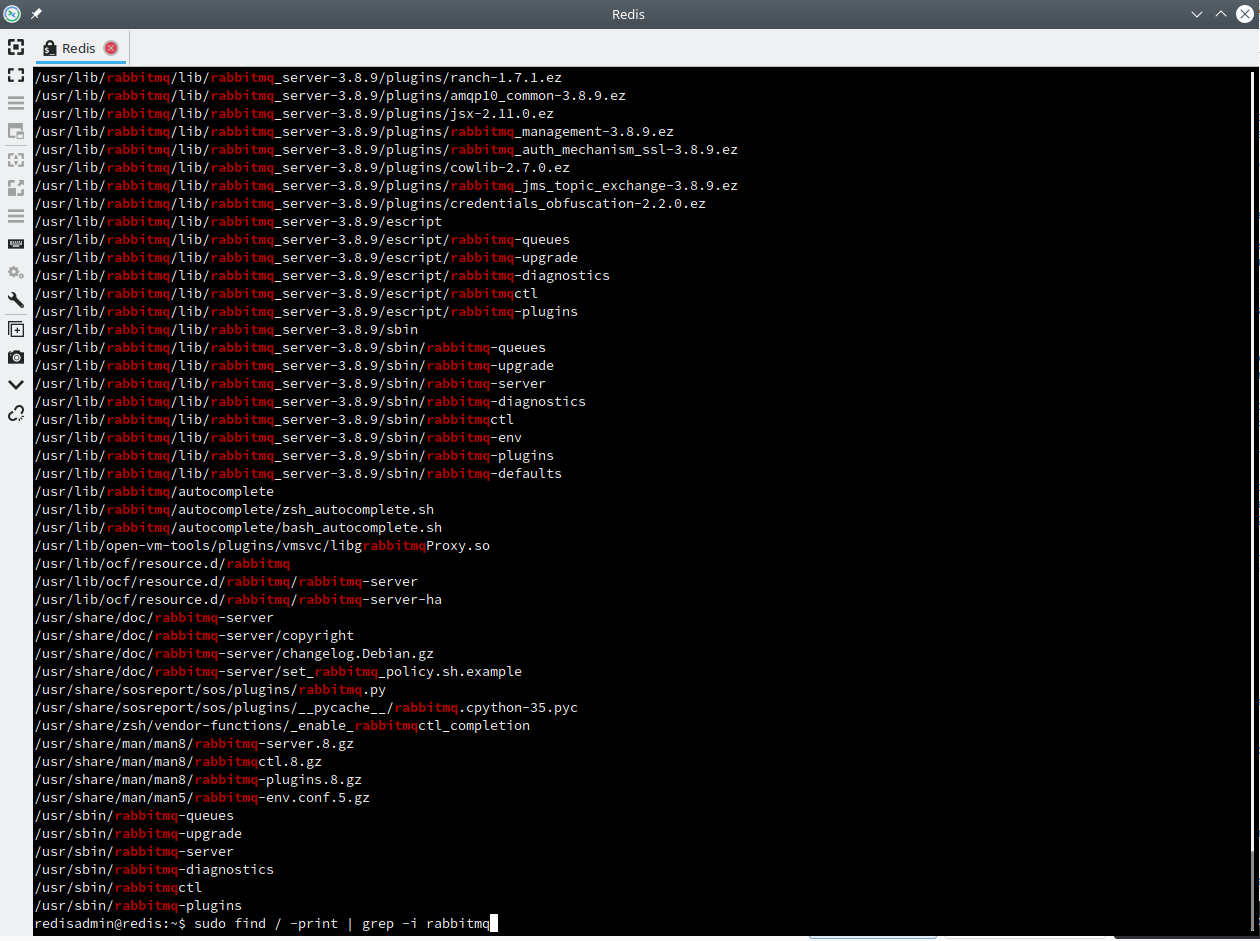
Task: Open the gears preferences icon
Action: tap(16, 272)
